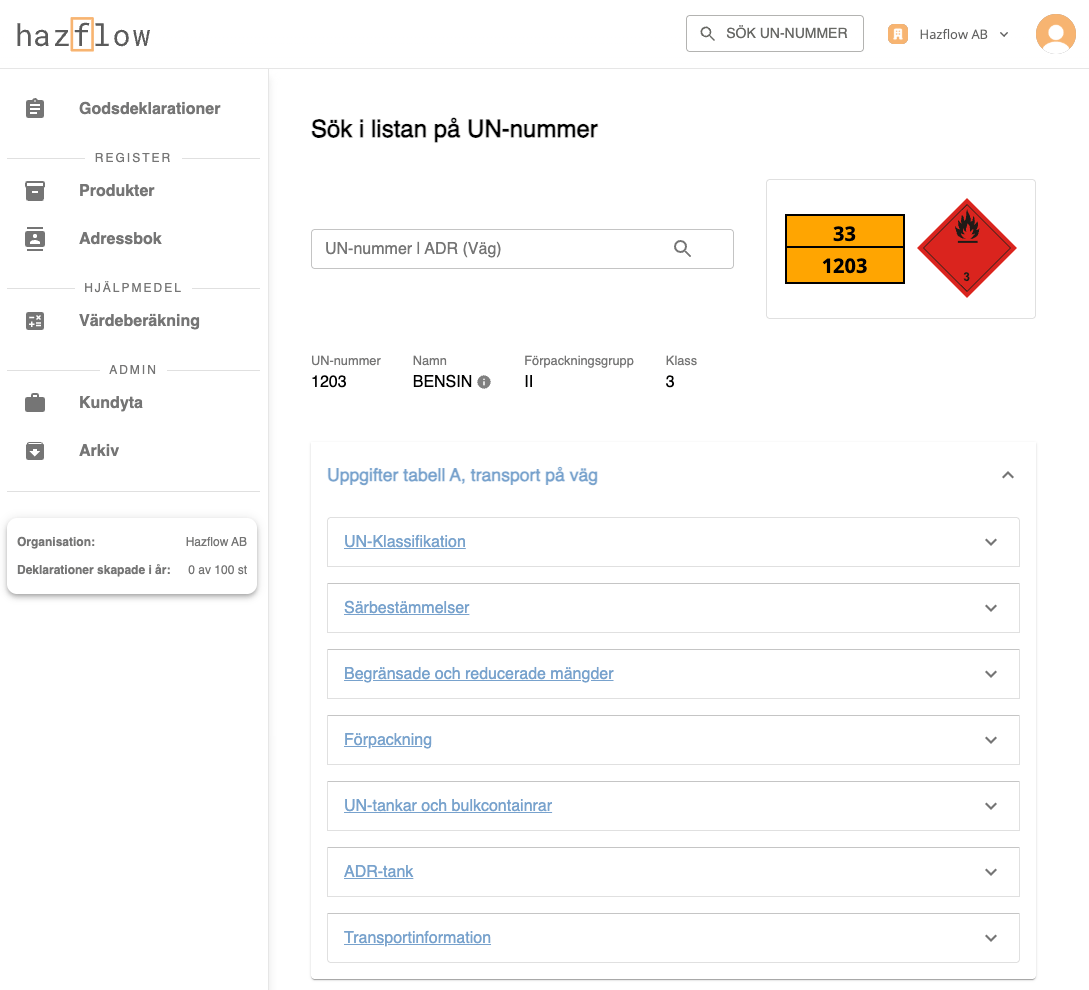Expand the Förpackning panel chevron
The width and height of the screenshot is (1089, 990).
pos(991,740)
